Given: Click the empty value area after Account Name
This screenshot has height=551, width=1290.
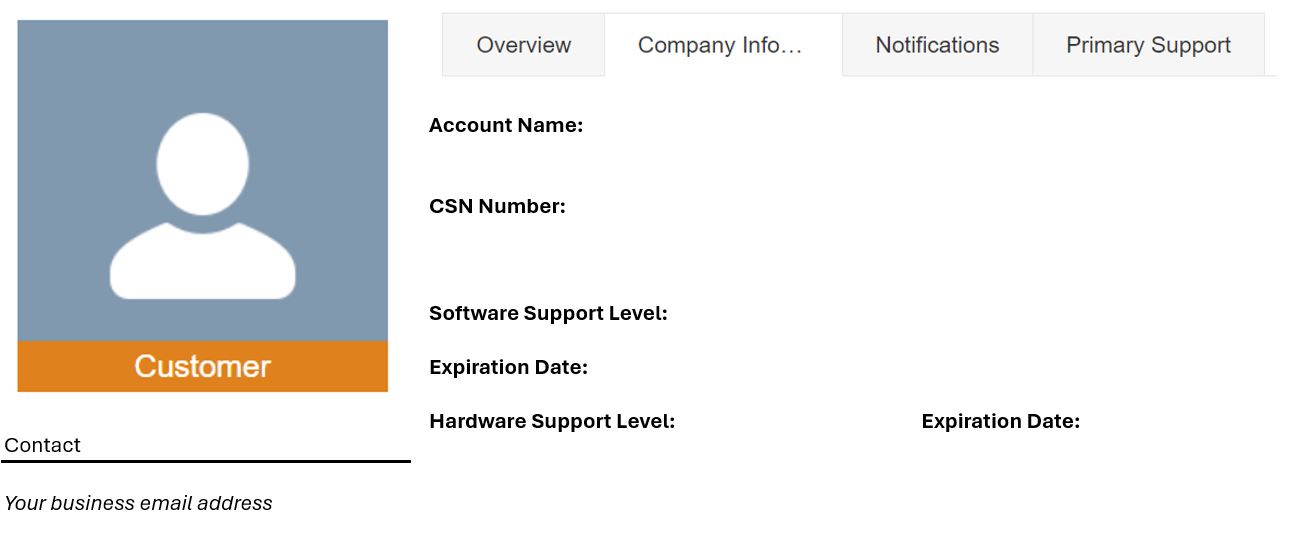Looking at the screenshot, I should pos(930,125).
